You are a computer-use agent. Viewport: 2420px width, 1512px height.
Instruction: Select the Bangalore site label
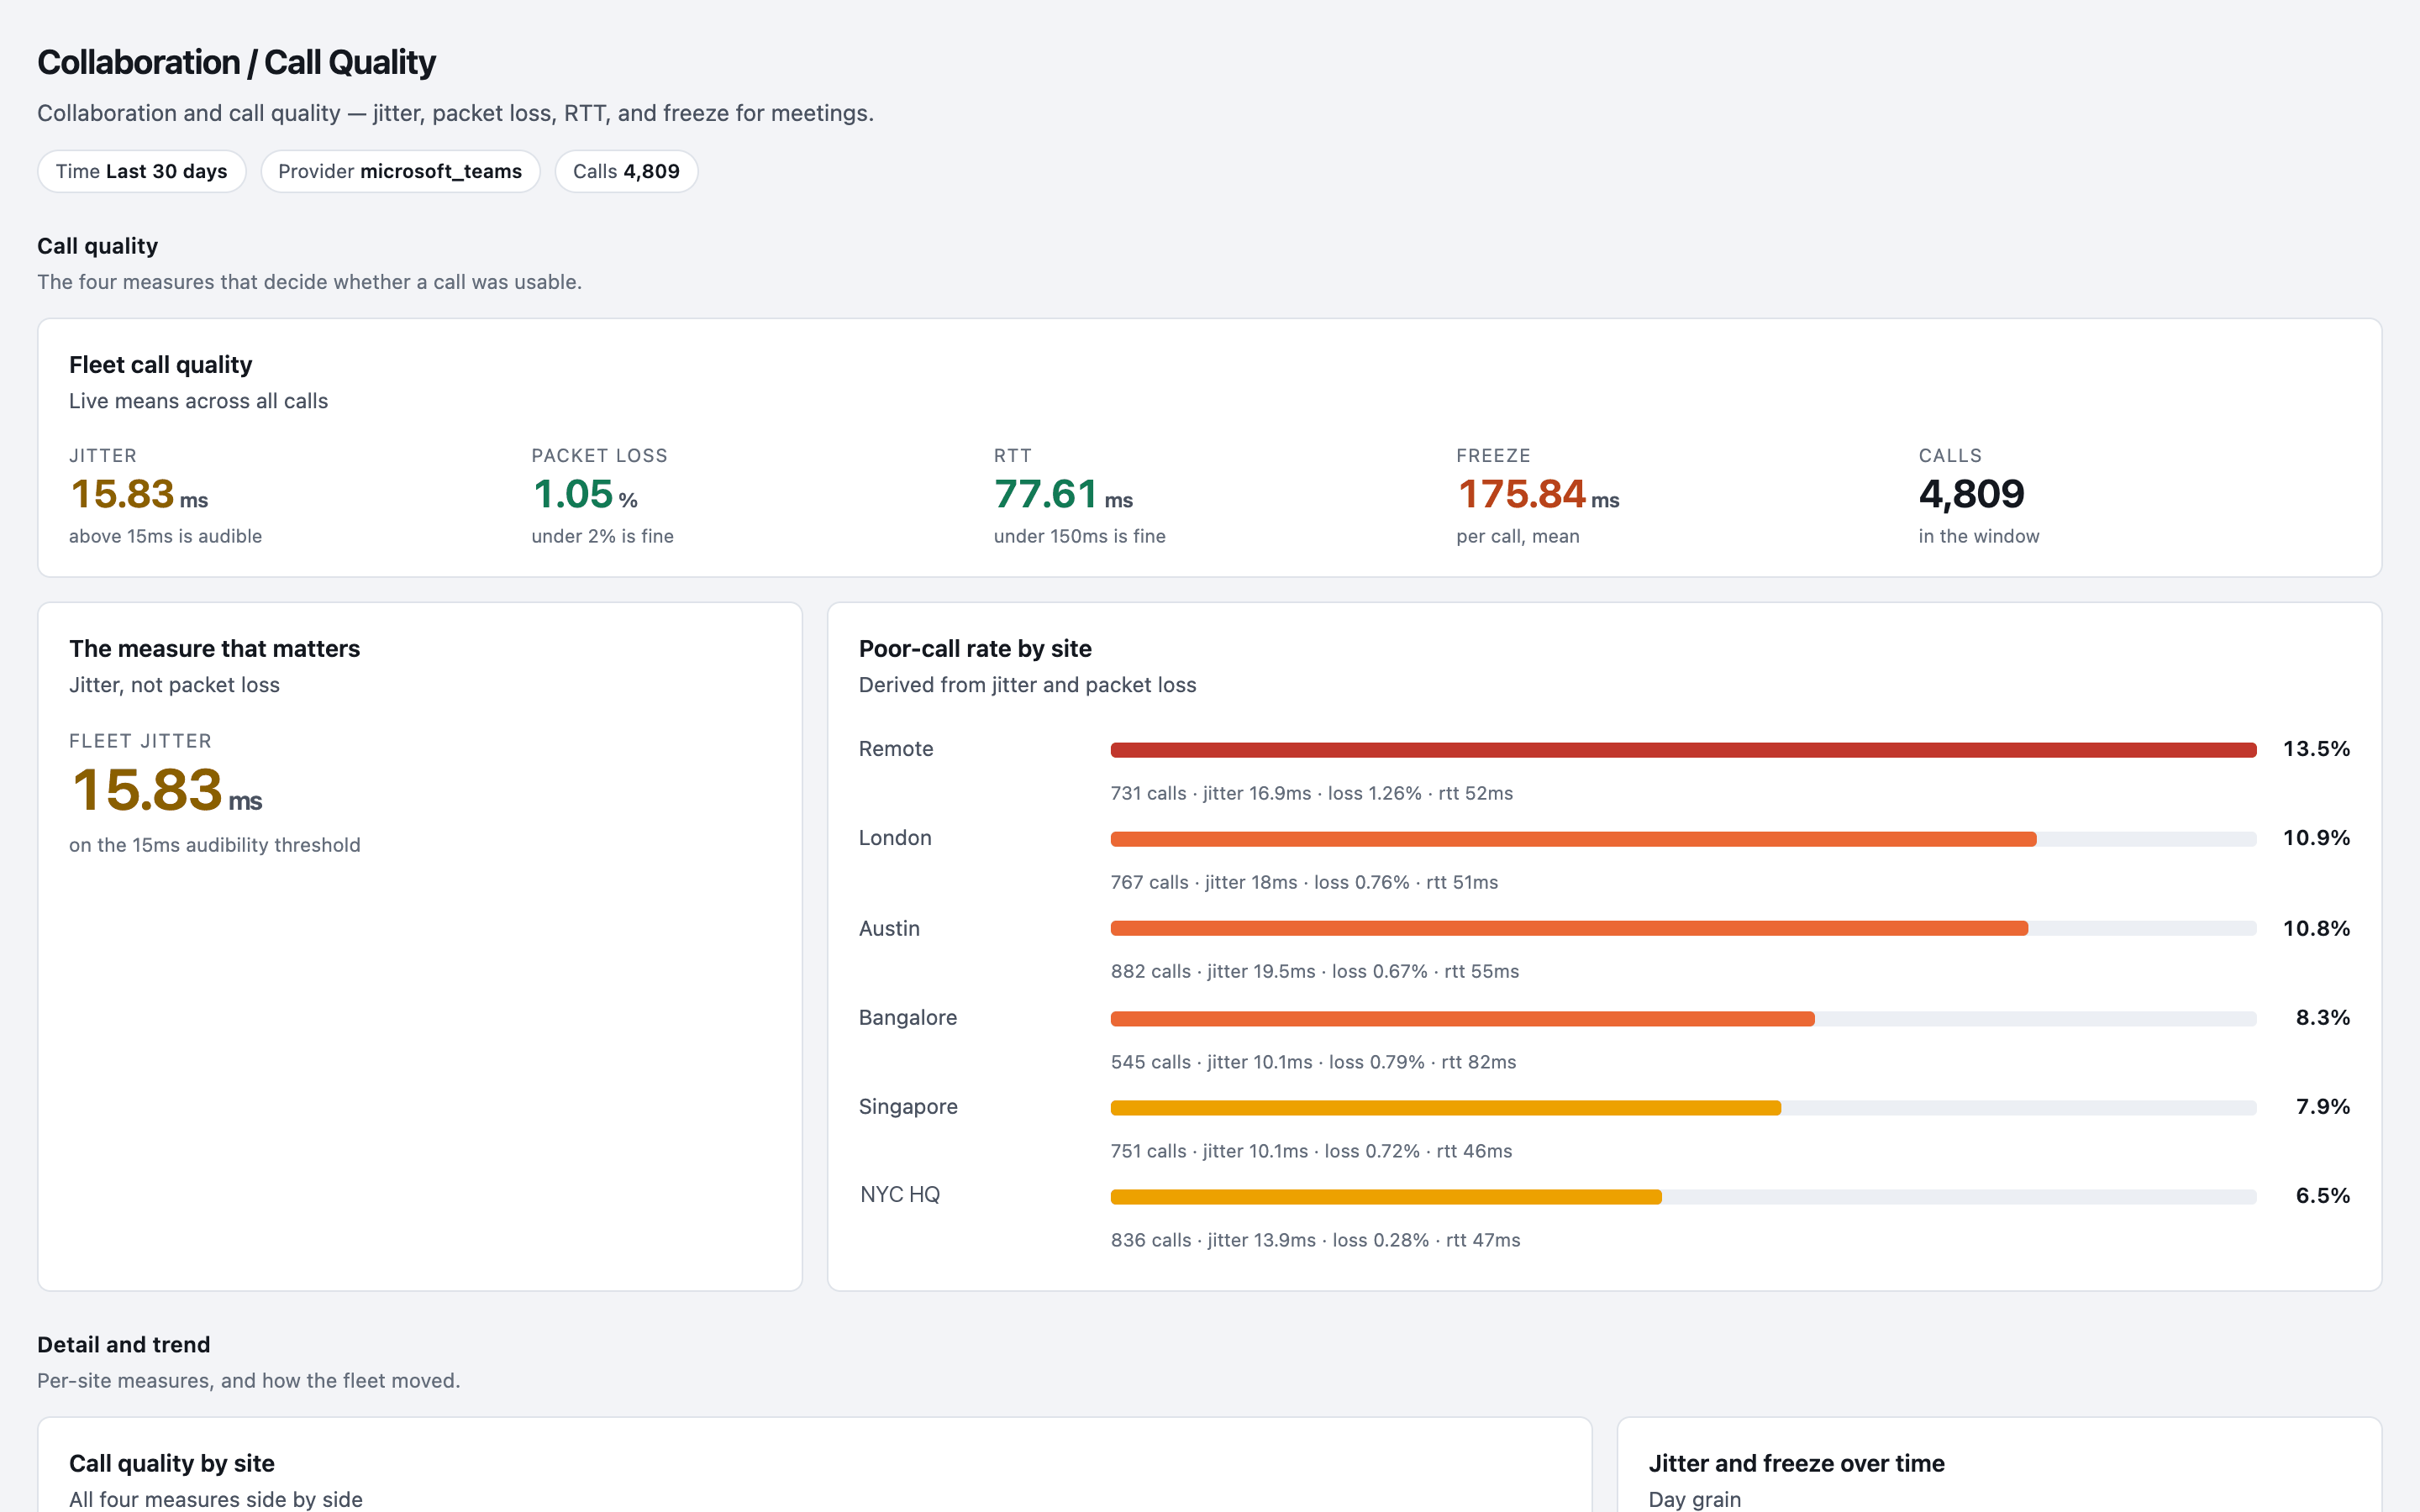[908, 1018]
